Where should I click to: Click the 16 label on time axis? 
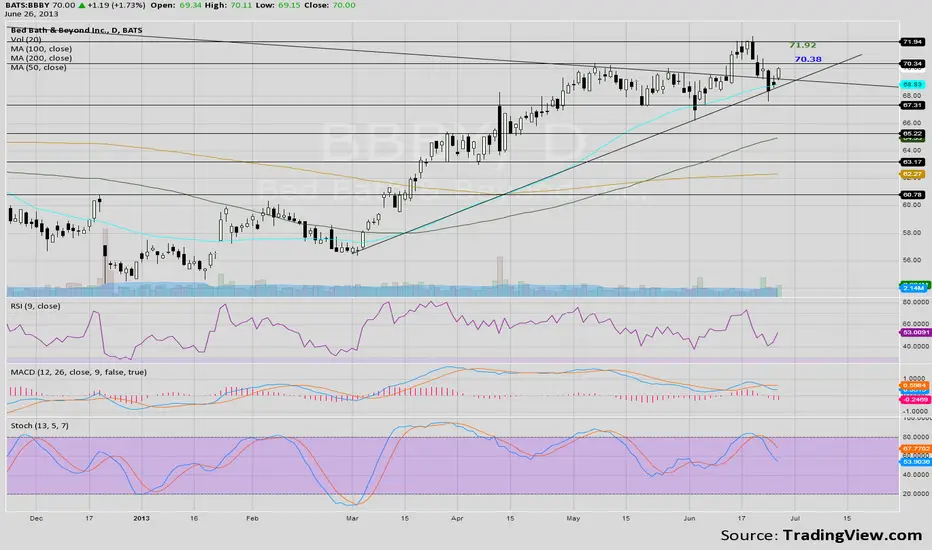pos(194,518)
